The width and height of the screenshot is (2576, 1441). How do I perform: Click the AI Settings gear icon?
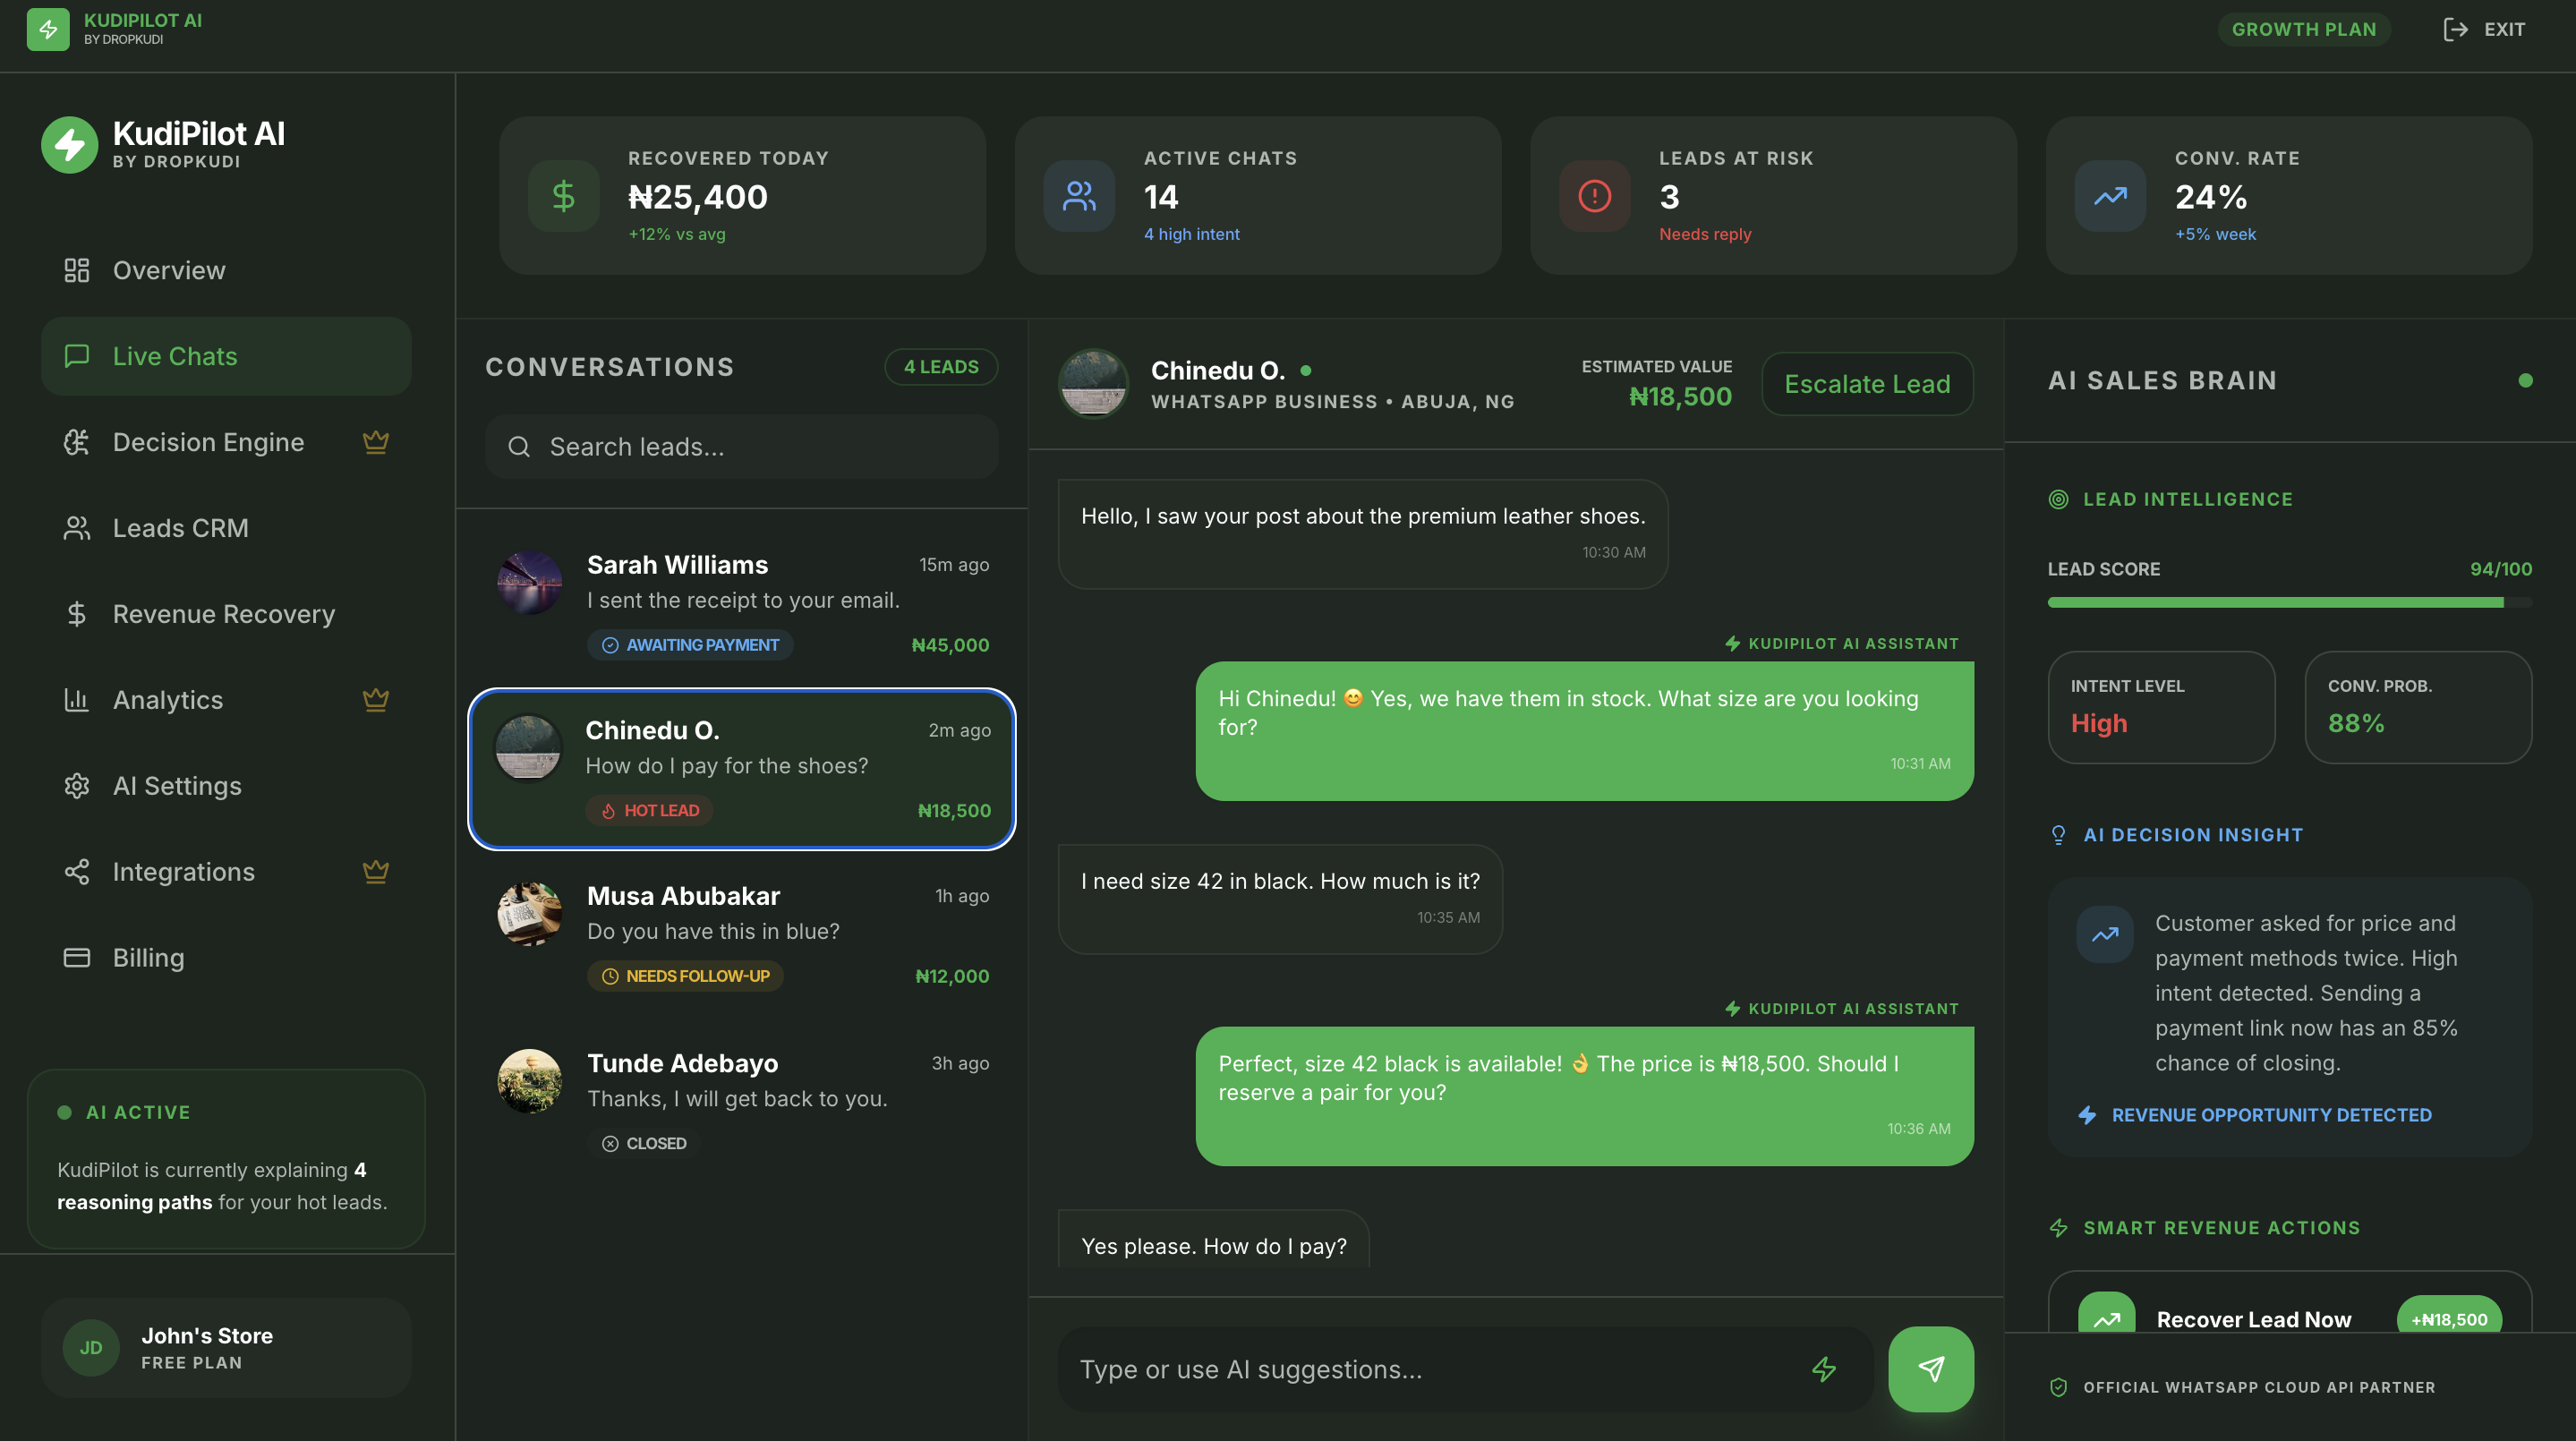click(x=77, y=786)
